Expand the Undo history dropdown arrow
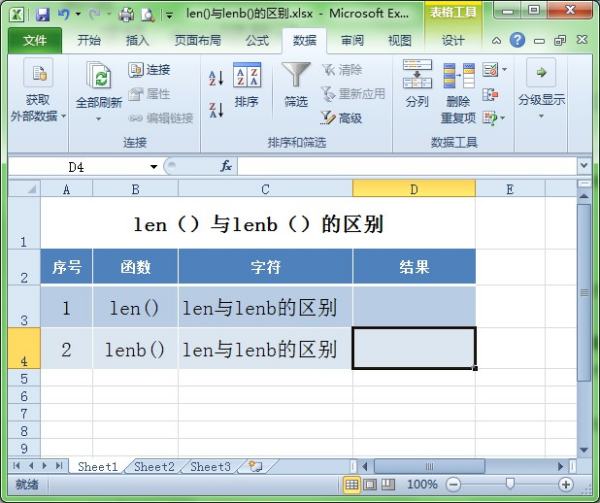Screen dimensions: 600x503 [x=78, y=14]
